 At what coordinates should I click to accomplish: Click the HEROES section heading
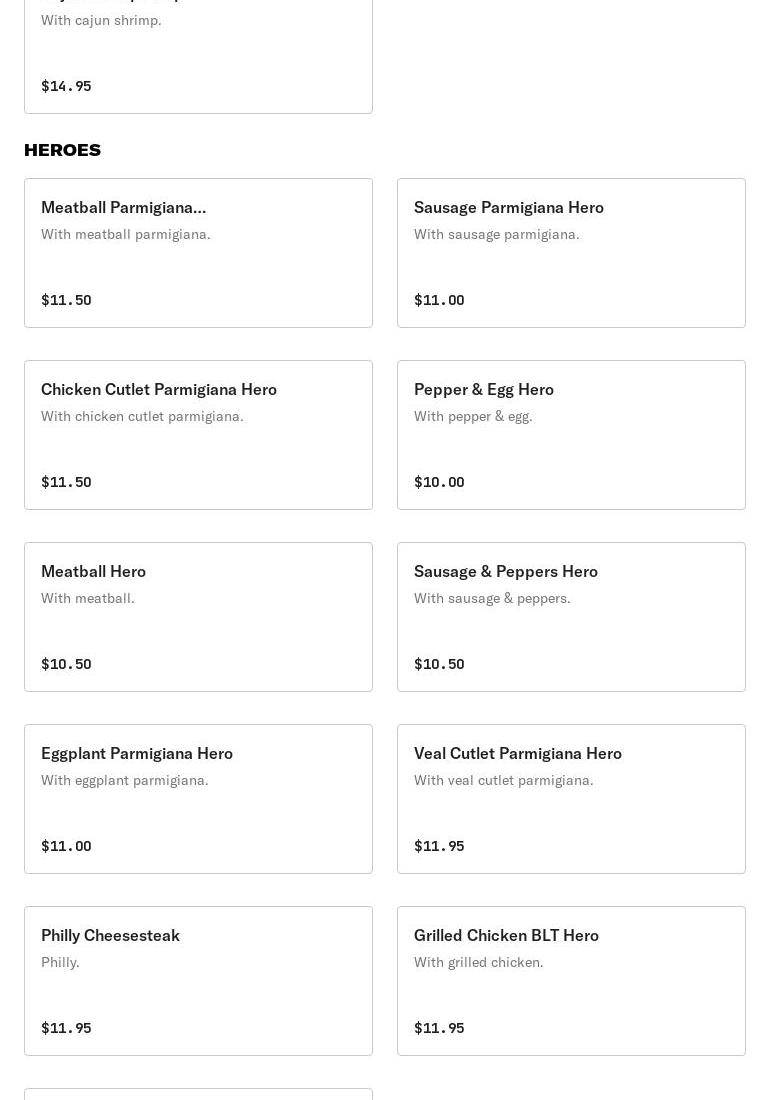(62, 150)
